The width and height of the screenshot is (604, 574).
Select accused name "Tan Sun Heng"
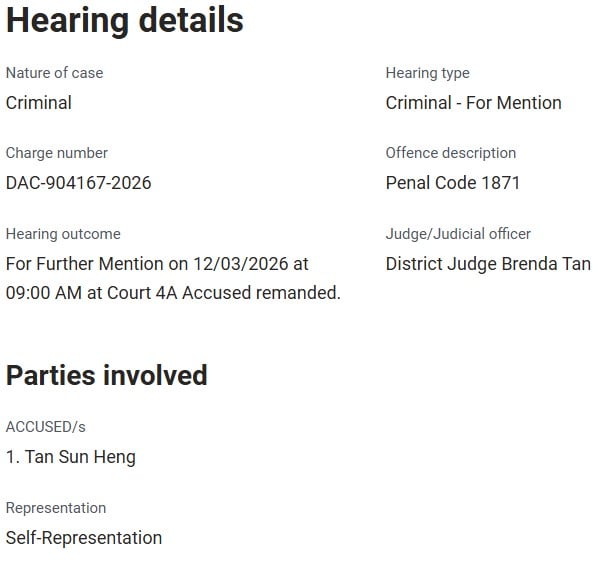click(x=80, y=457)
